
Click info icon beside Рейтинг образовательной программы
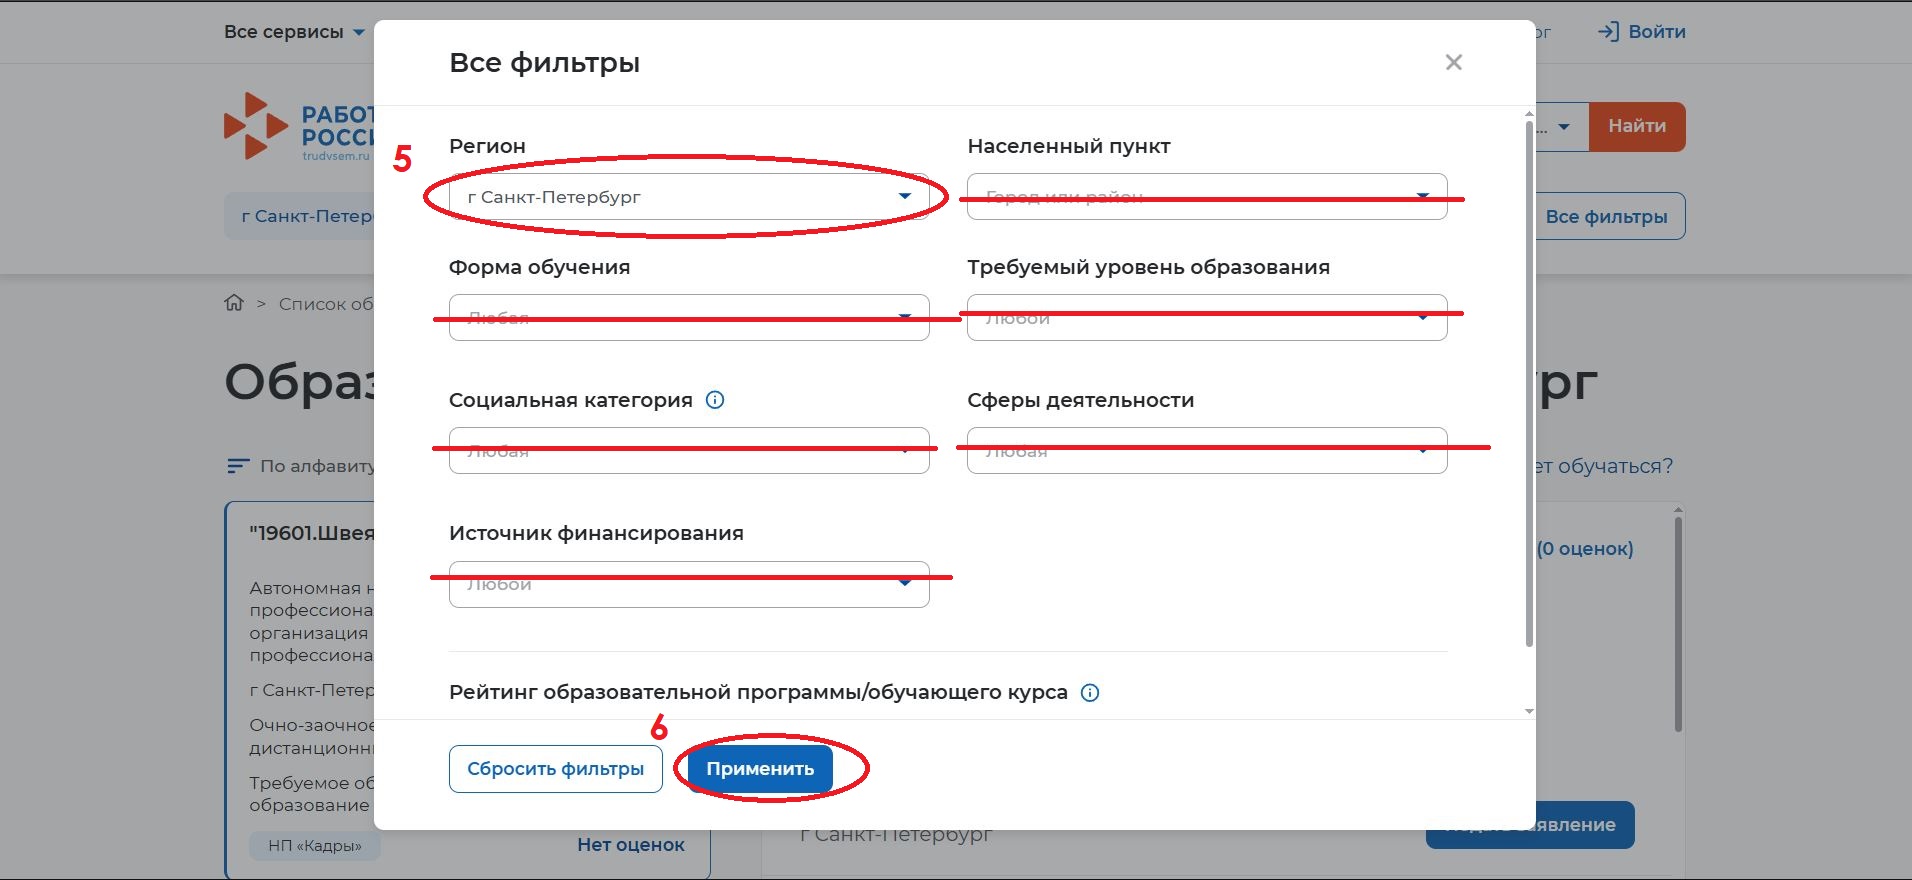tap(1090, 693)
